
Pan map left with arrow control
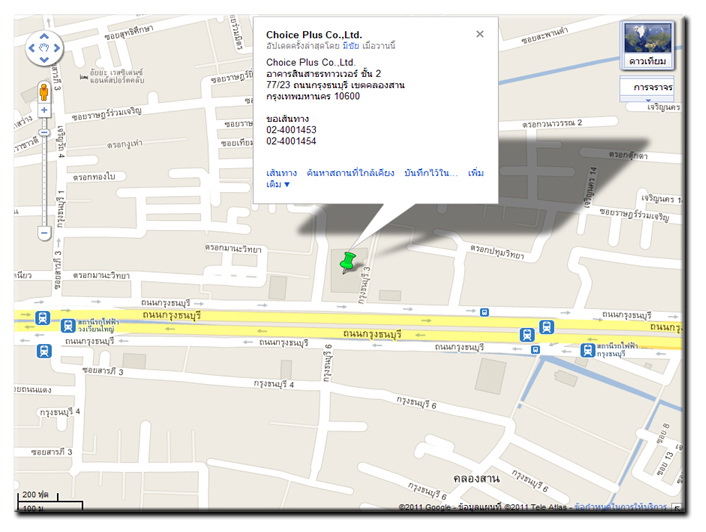coord(32,48)
